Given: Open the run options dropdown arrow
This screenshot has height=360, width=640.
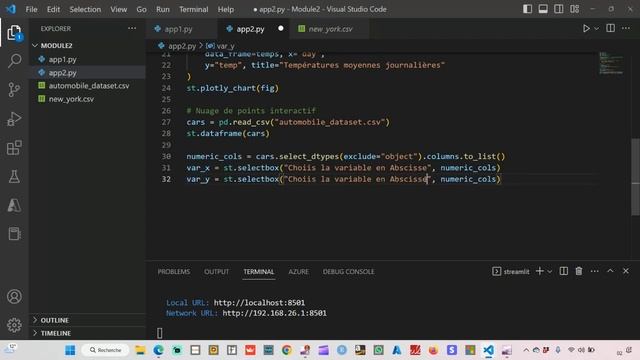Looking at the screenshot, I should 597,29.
